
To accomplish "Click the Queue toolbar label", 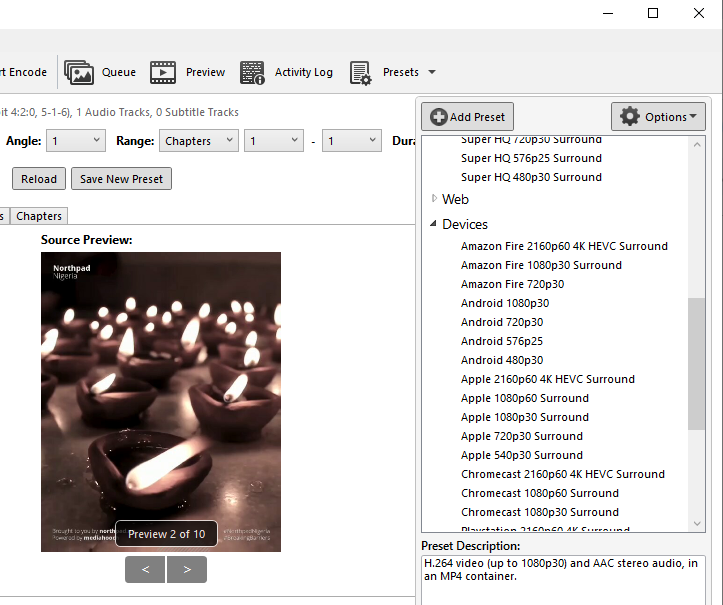I will (x=119, y=72).
